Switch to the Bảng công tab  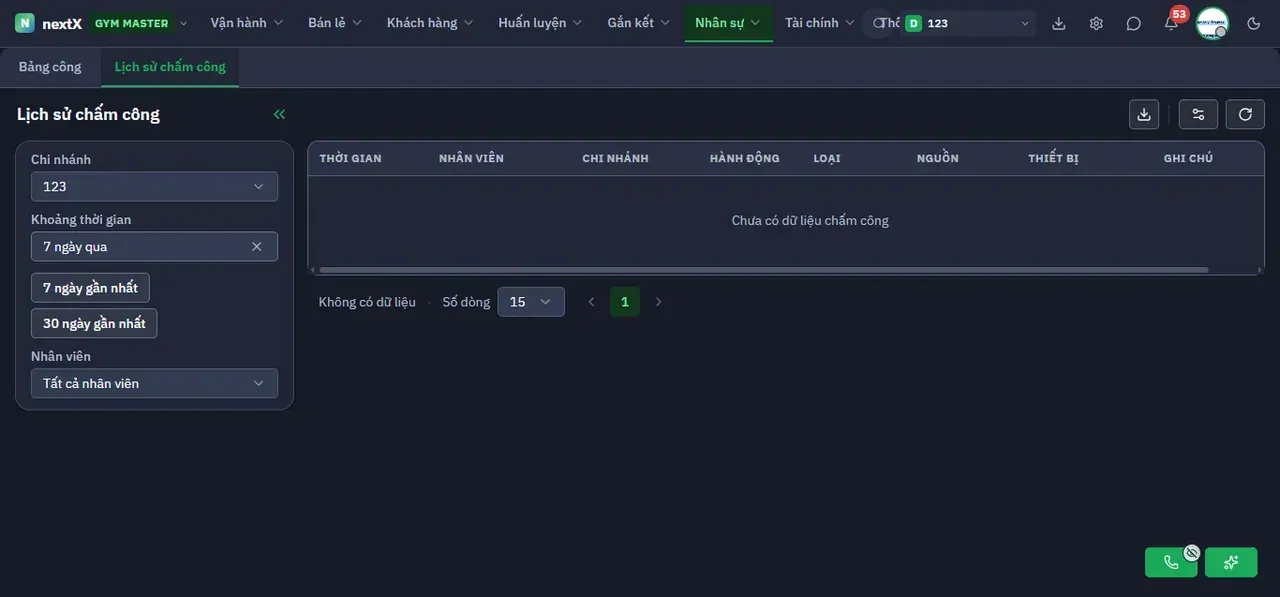pos(50,67)
